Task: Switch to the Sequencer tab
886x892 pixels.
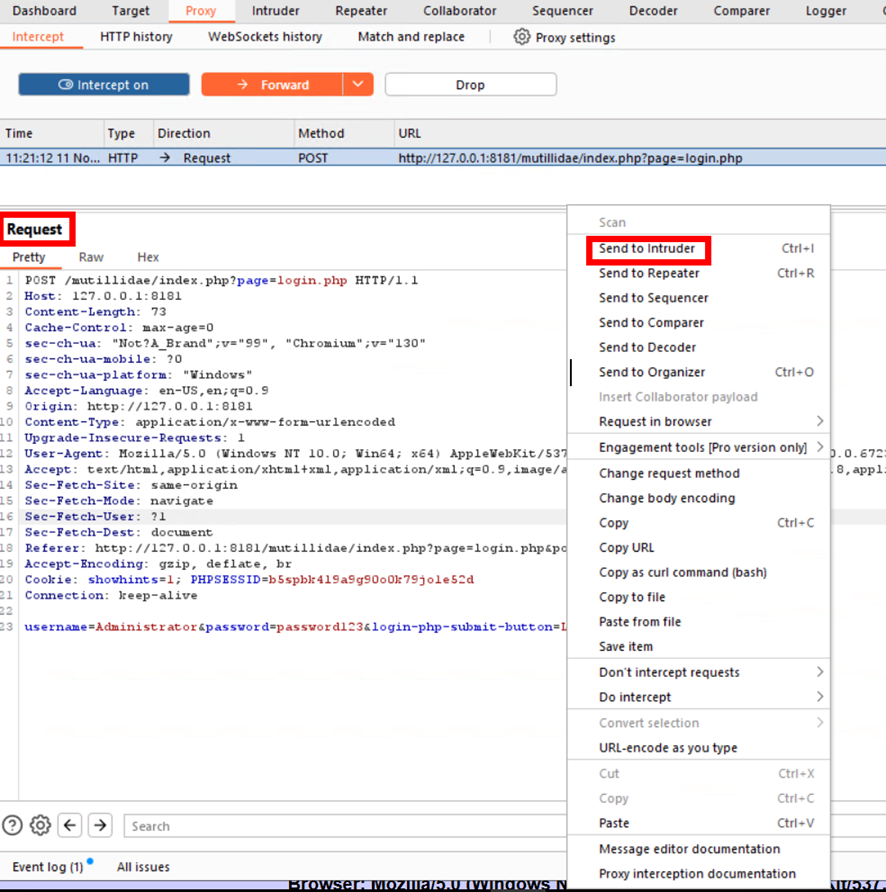Action: (x=562, y=11)
